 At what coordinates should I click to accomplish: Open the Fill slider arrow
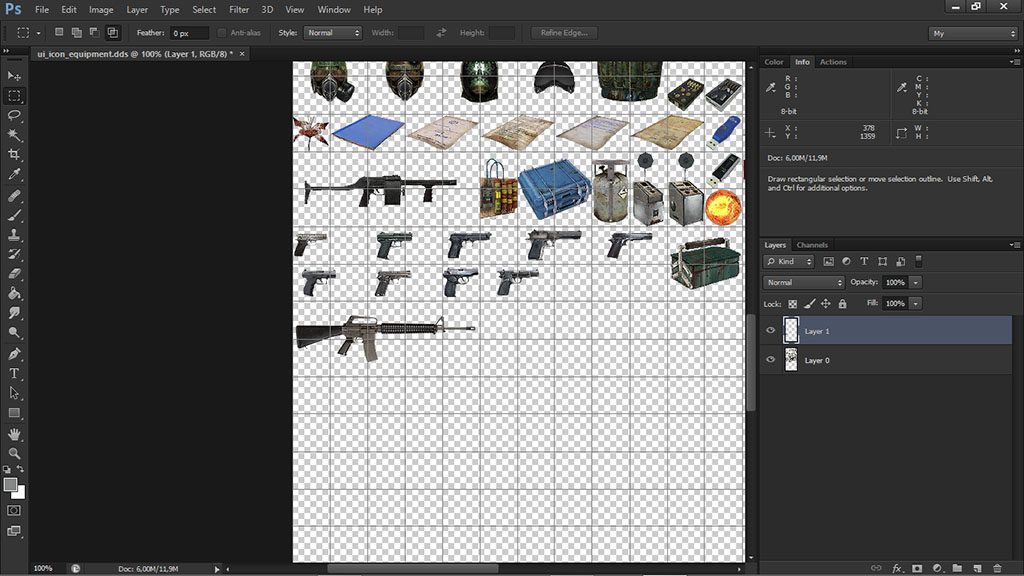[916, 303]
